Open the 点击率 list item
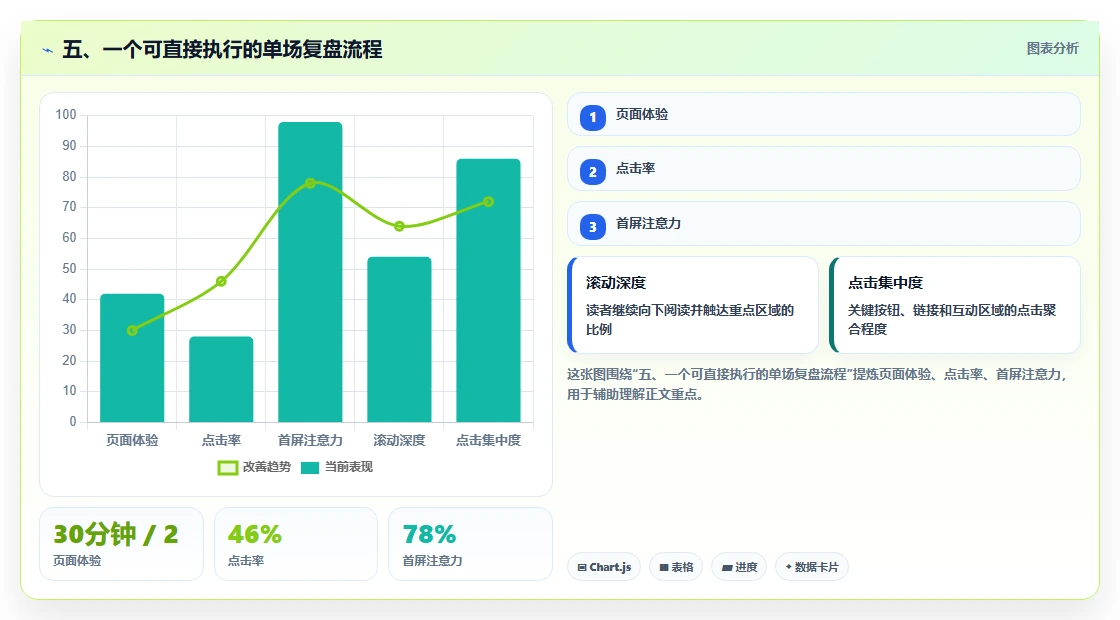This screenshot has height=620, width=1120. 824,169
